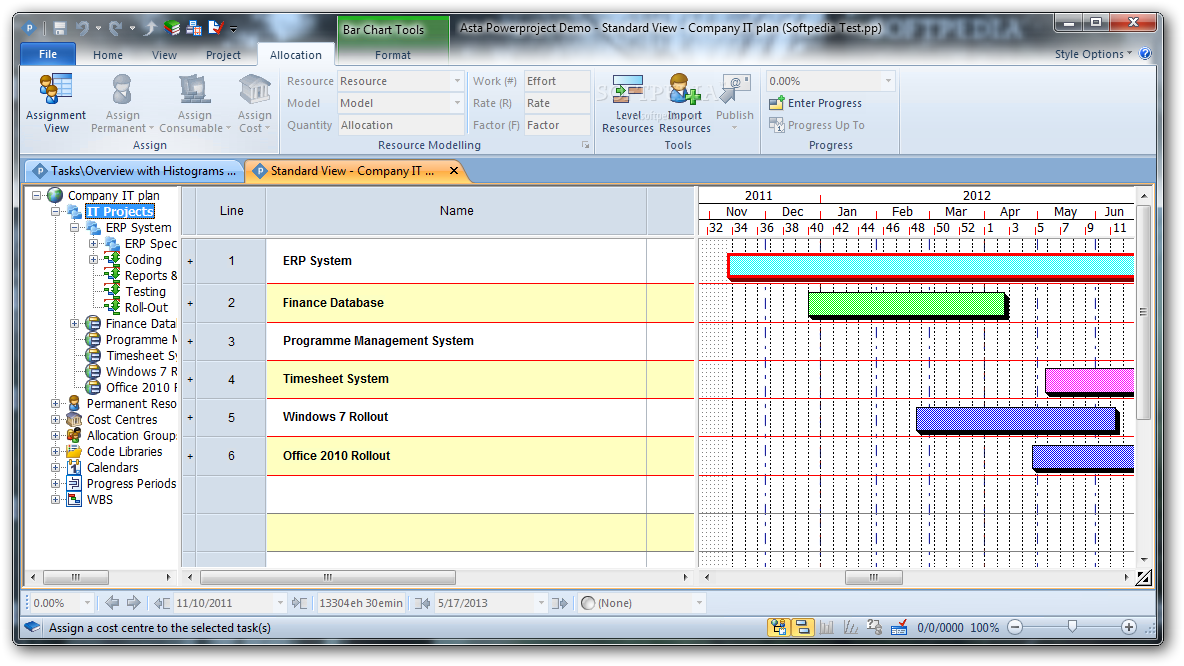Switch to the Project ribbon tab
Image resolution: width=1184 pixels, height=666 pixels.
(223, 55)
